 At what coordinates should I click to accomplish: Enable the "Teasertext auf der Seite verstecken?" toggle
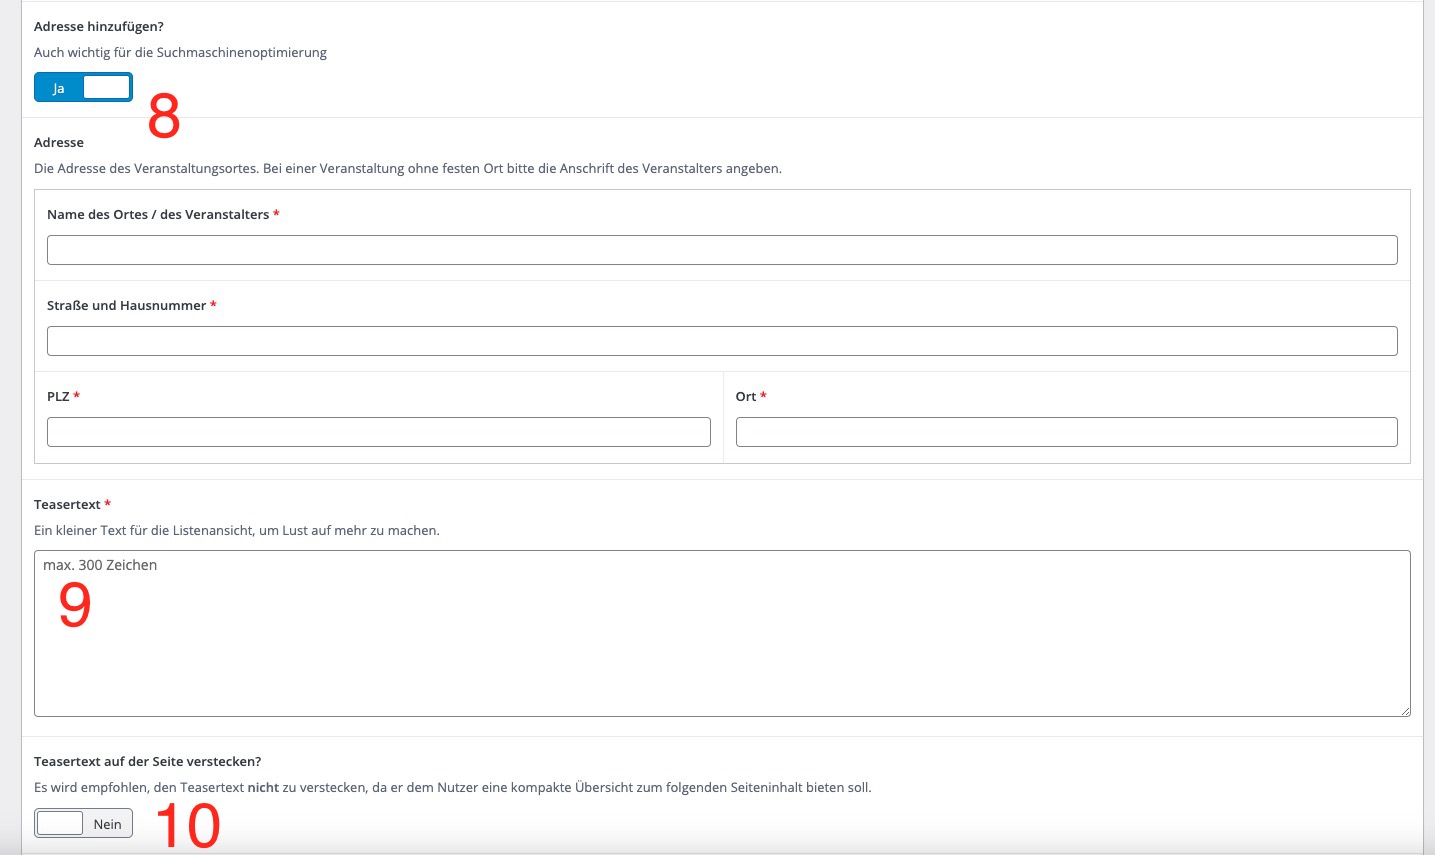click(83, 824)
